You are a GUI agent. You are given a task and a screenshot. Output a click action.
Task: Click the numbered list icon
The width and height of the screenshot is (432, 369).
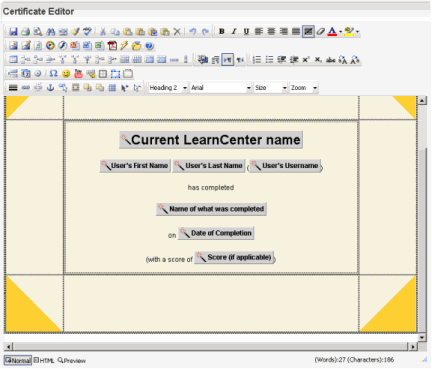(x=257, y=60)
